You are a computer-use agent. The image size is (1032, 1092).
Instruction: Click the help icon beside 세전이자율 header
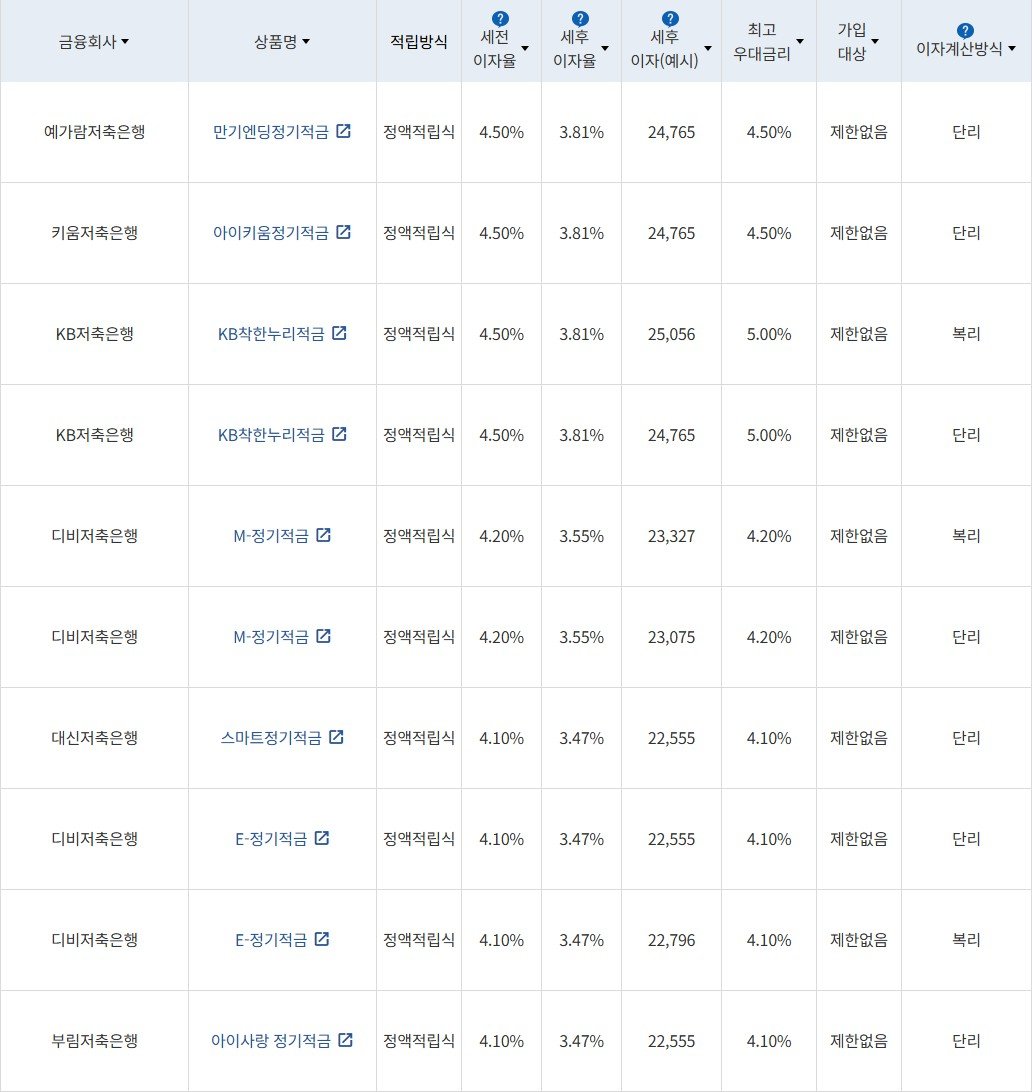point(500,16)
